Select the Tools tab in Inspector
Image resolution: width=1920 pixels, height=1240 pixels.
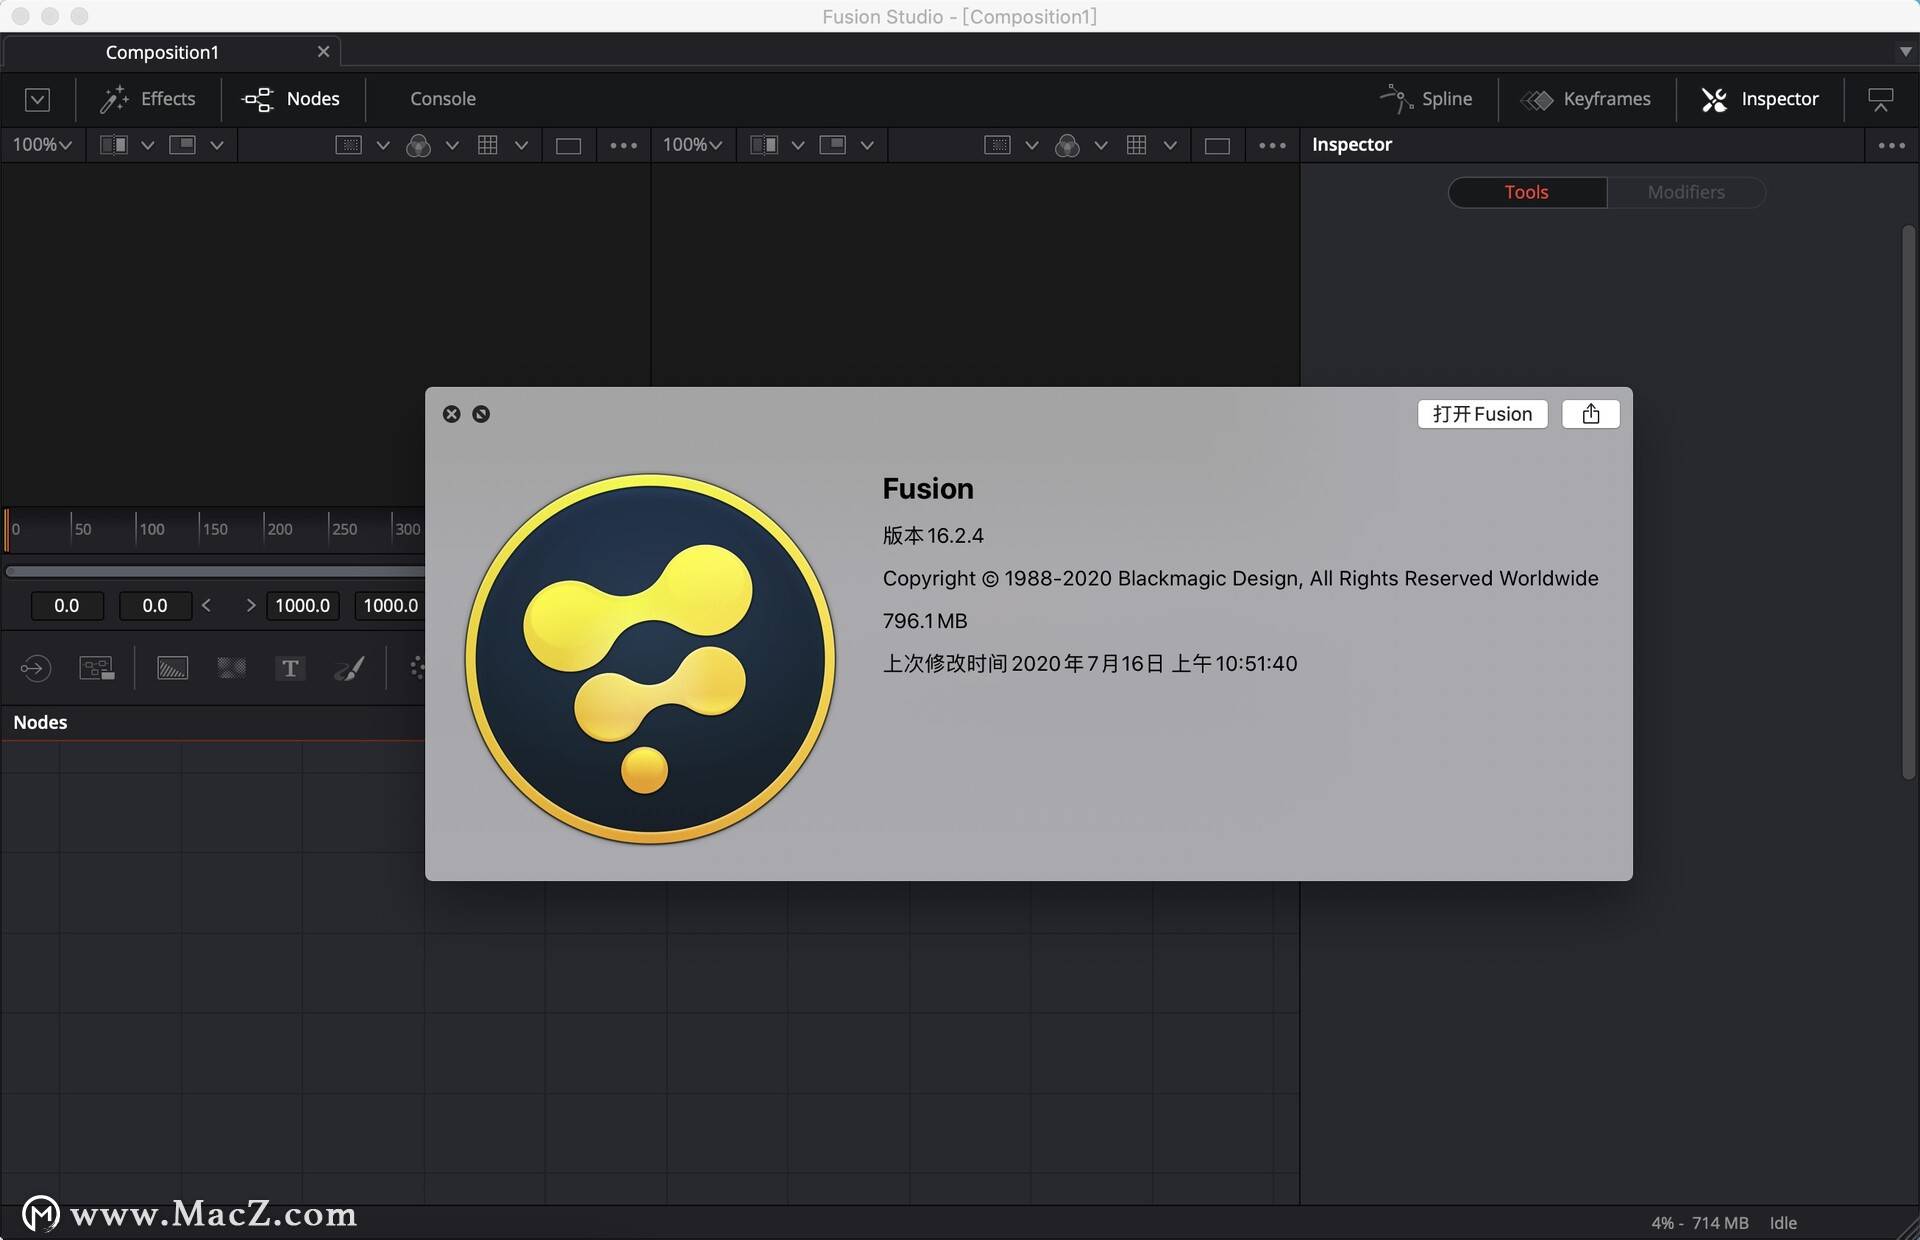click(x=1527, y=192)
